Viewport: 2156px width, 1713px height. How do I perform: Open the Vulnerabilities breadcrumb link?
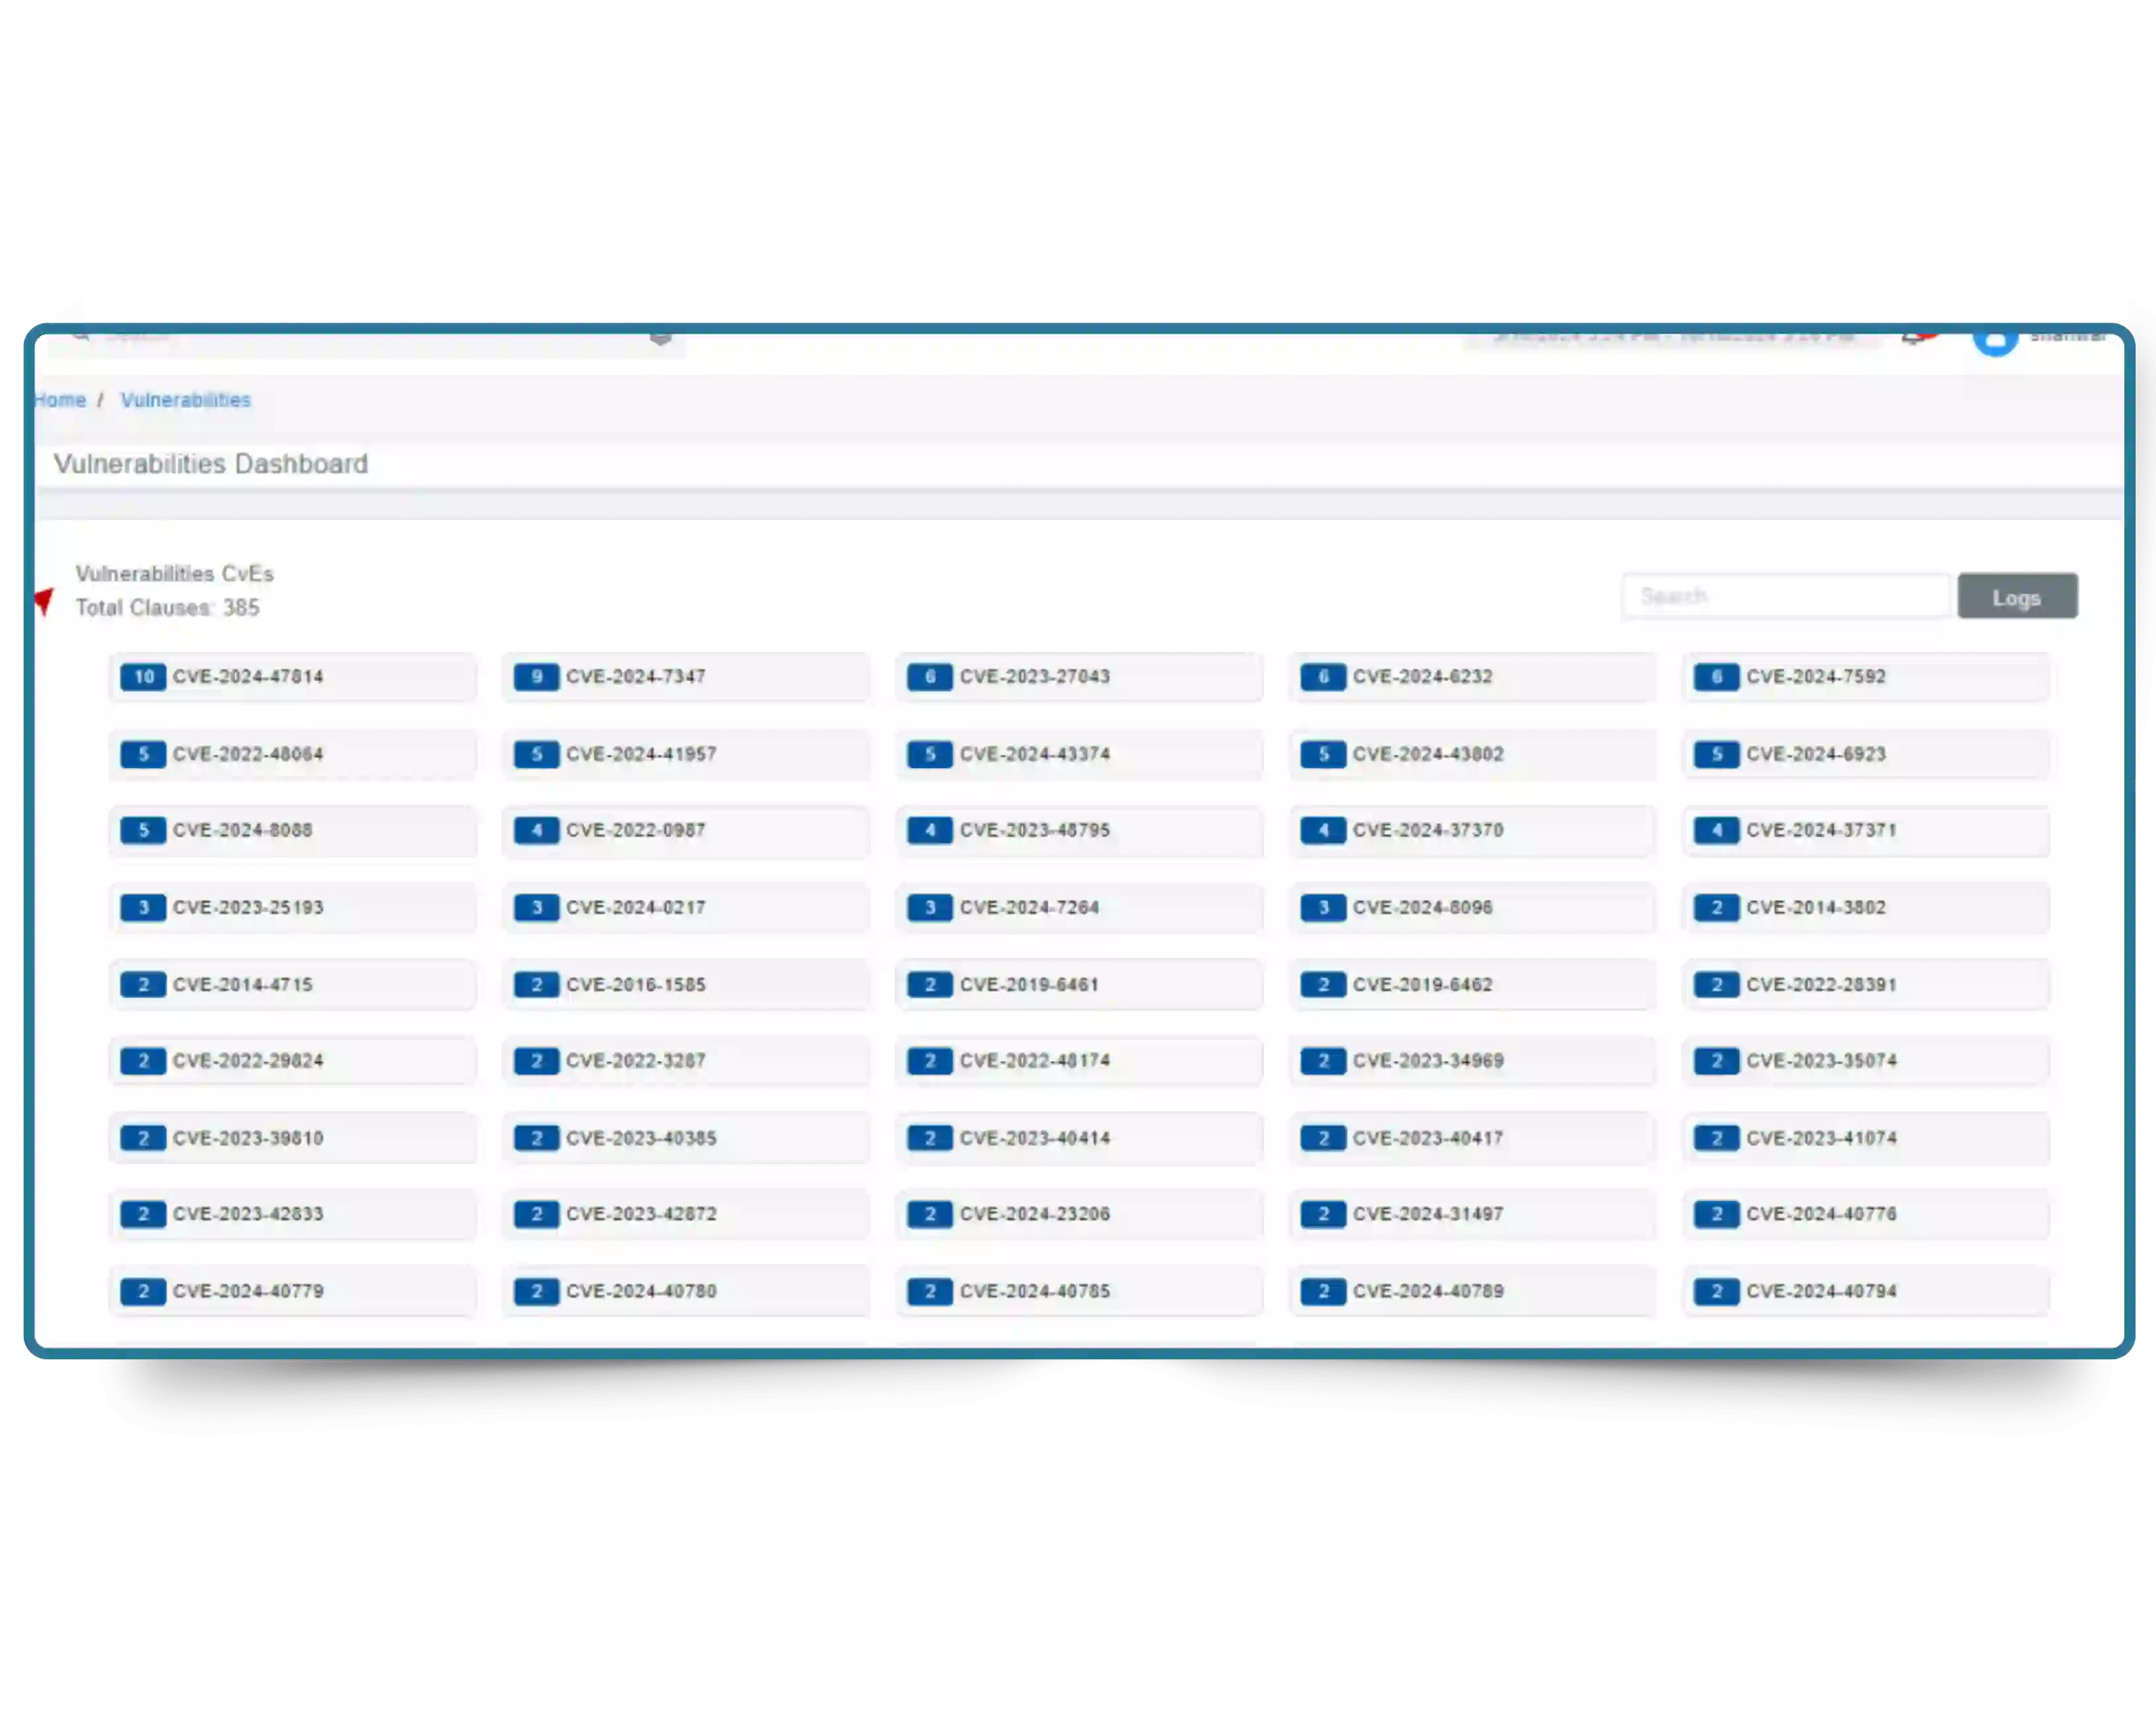(186, 400)
